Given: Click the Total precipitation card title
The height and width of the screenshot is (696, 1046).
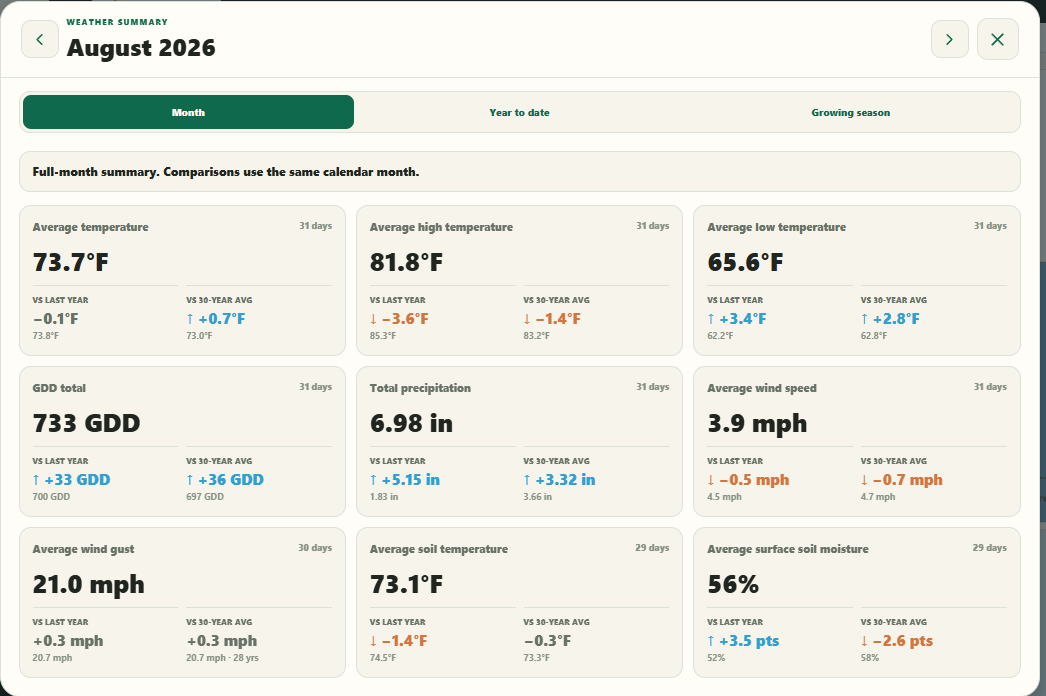Looking at the screenshot, I should coord(420,388).
